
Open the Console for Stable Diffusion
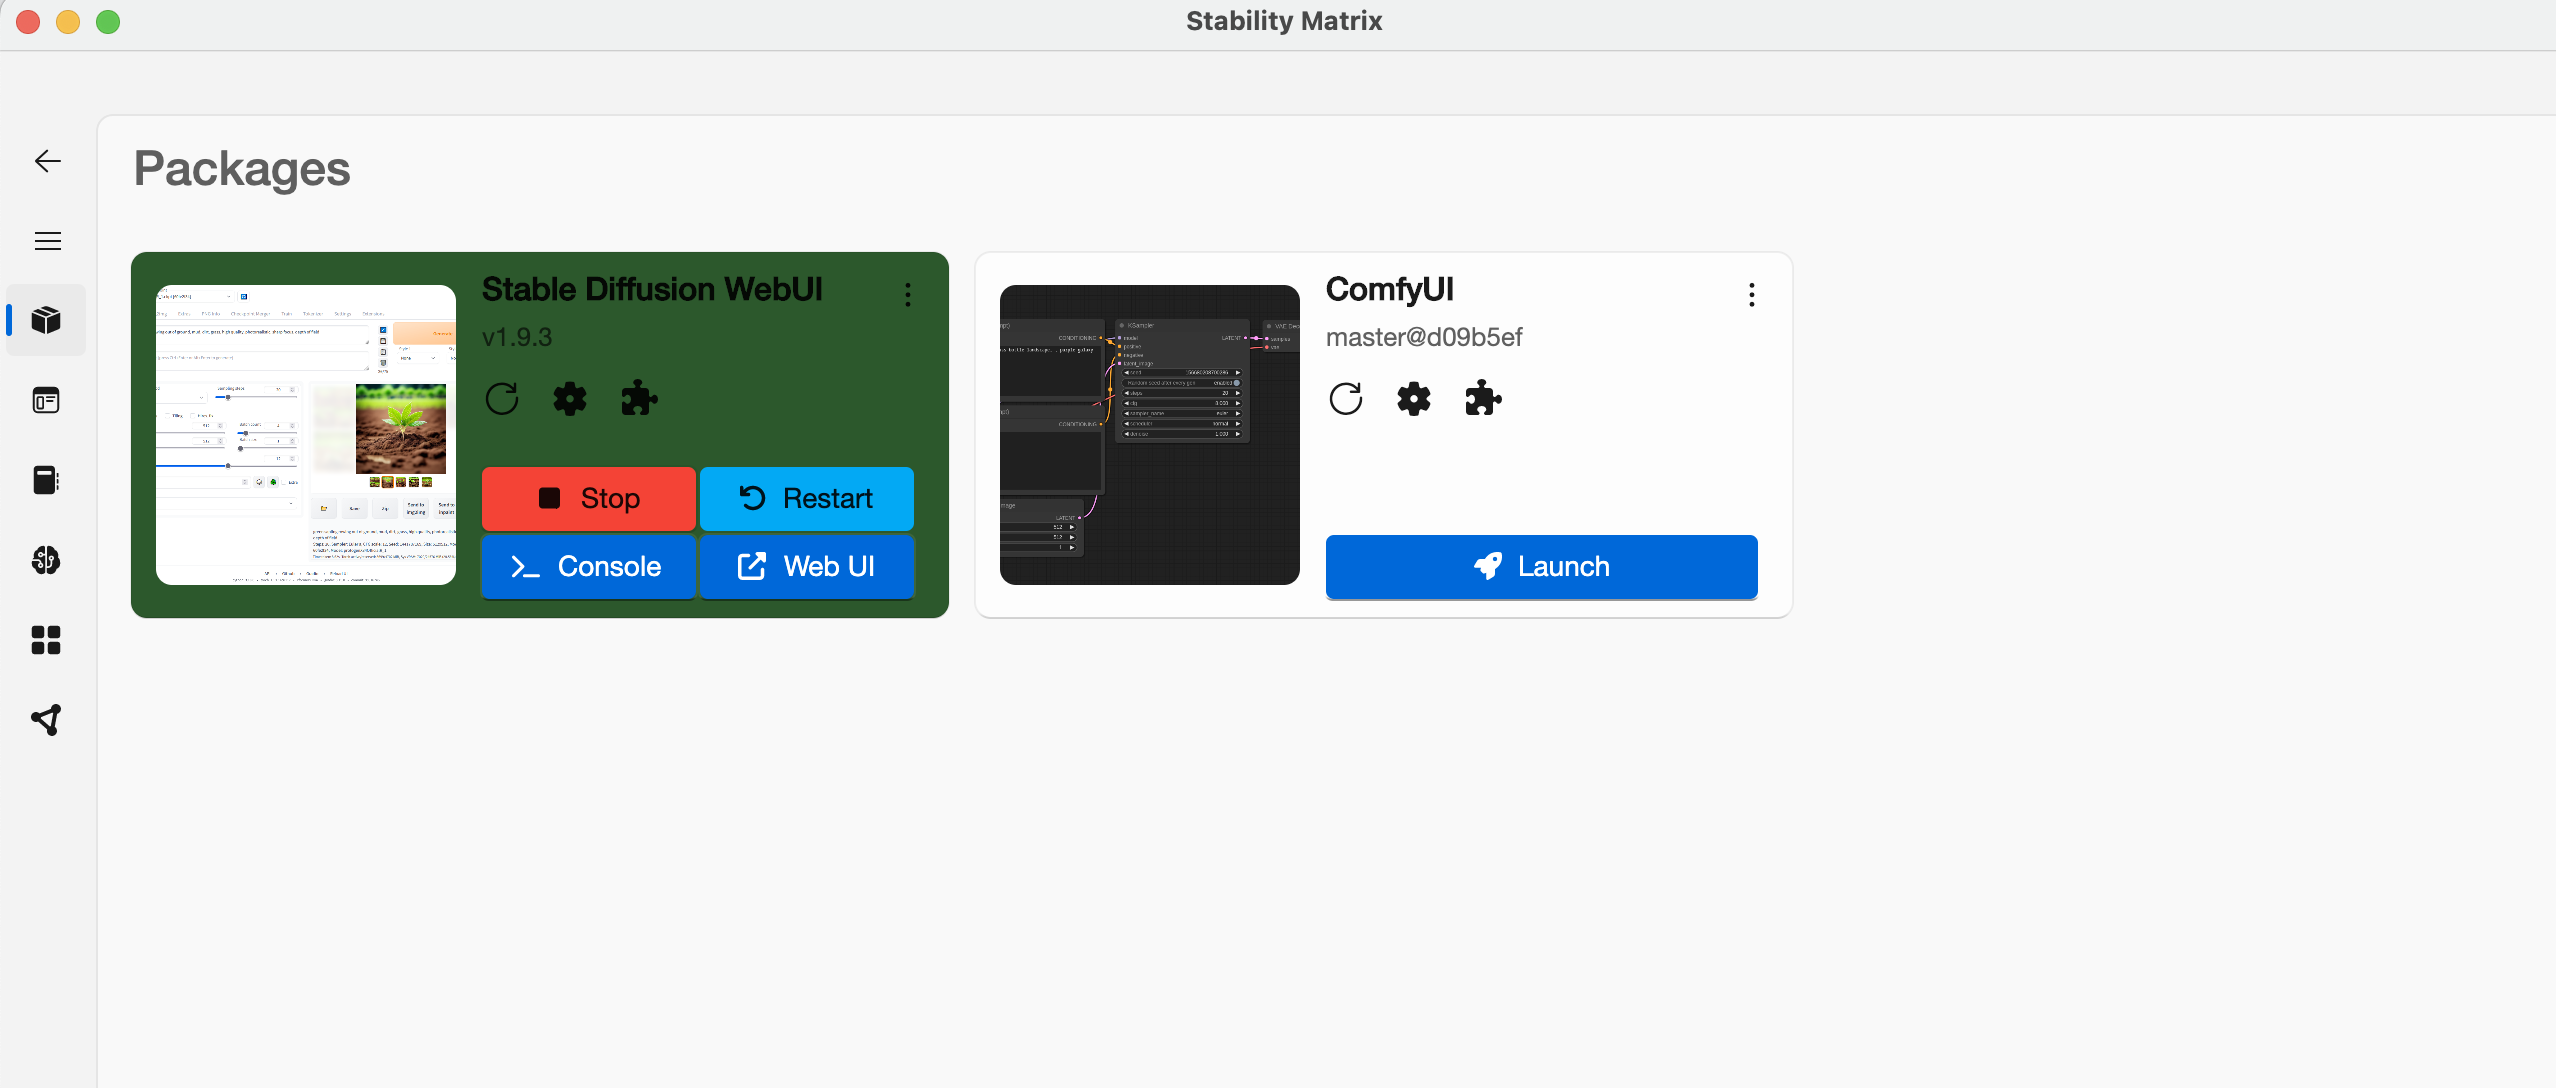tap(588, 566)
